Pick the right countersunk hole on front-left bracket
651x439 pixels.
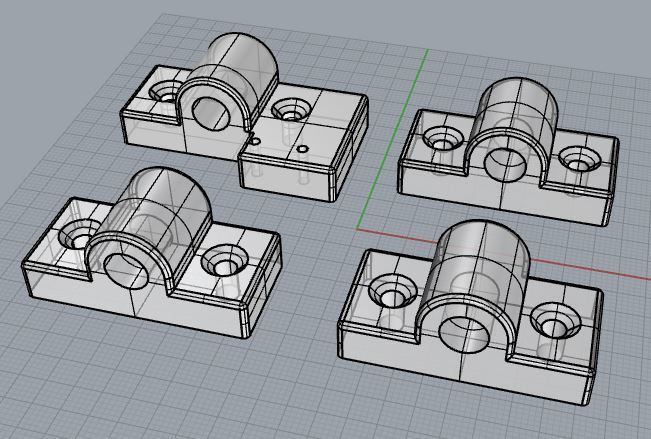[225, 260]
